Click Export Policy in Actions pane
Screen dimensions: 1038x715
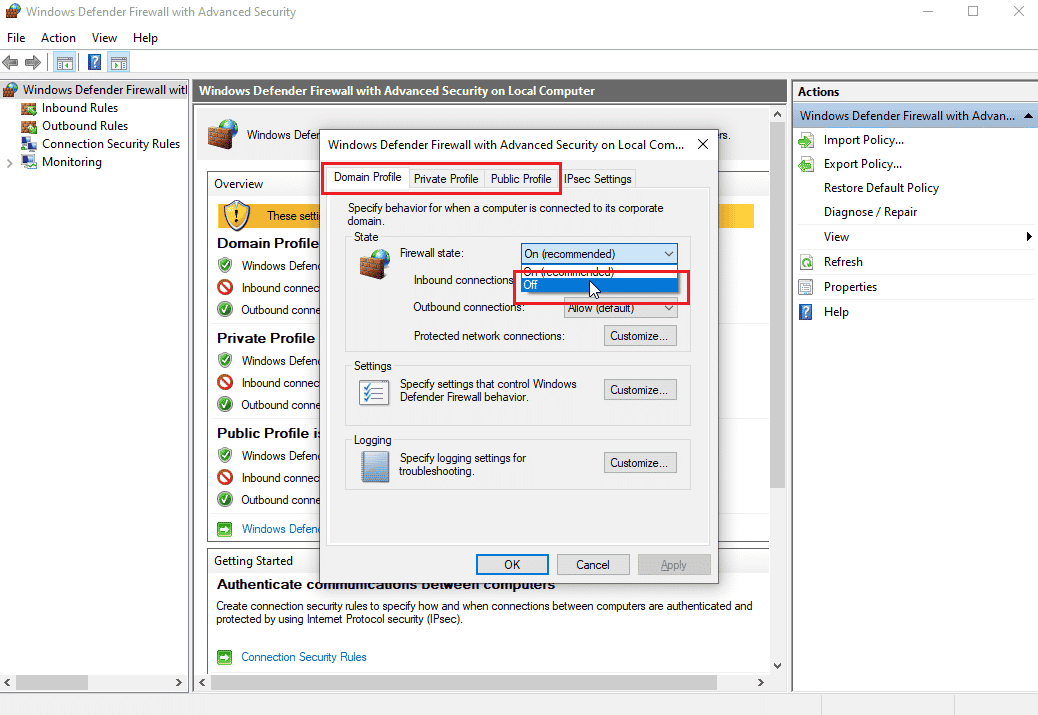(x=863, y=164)
